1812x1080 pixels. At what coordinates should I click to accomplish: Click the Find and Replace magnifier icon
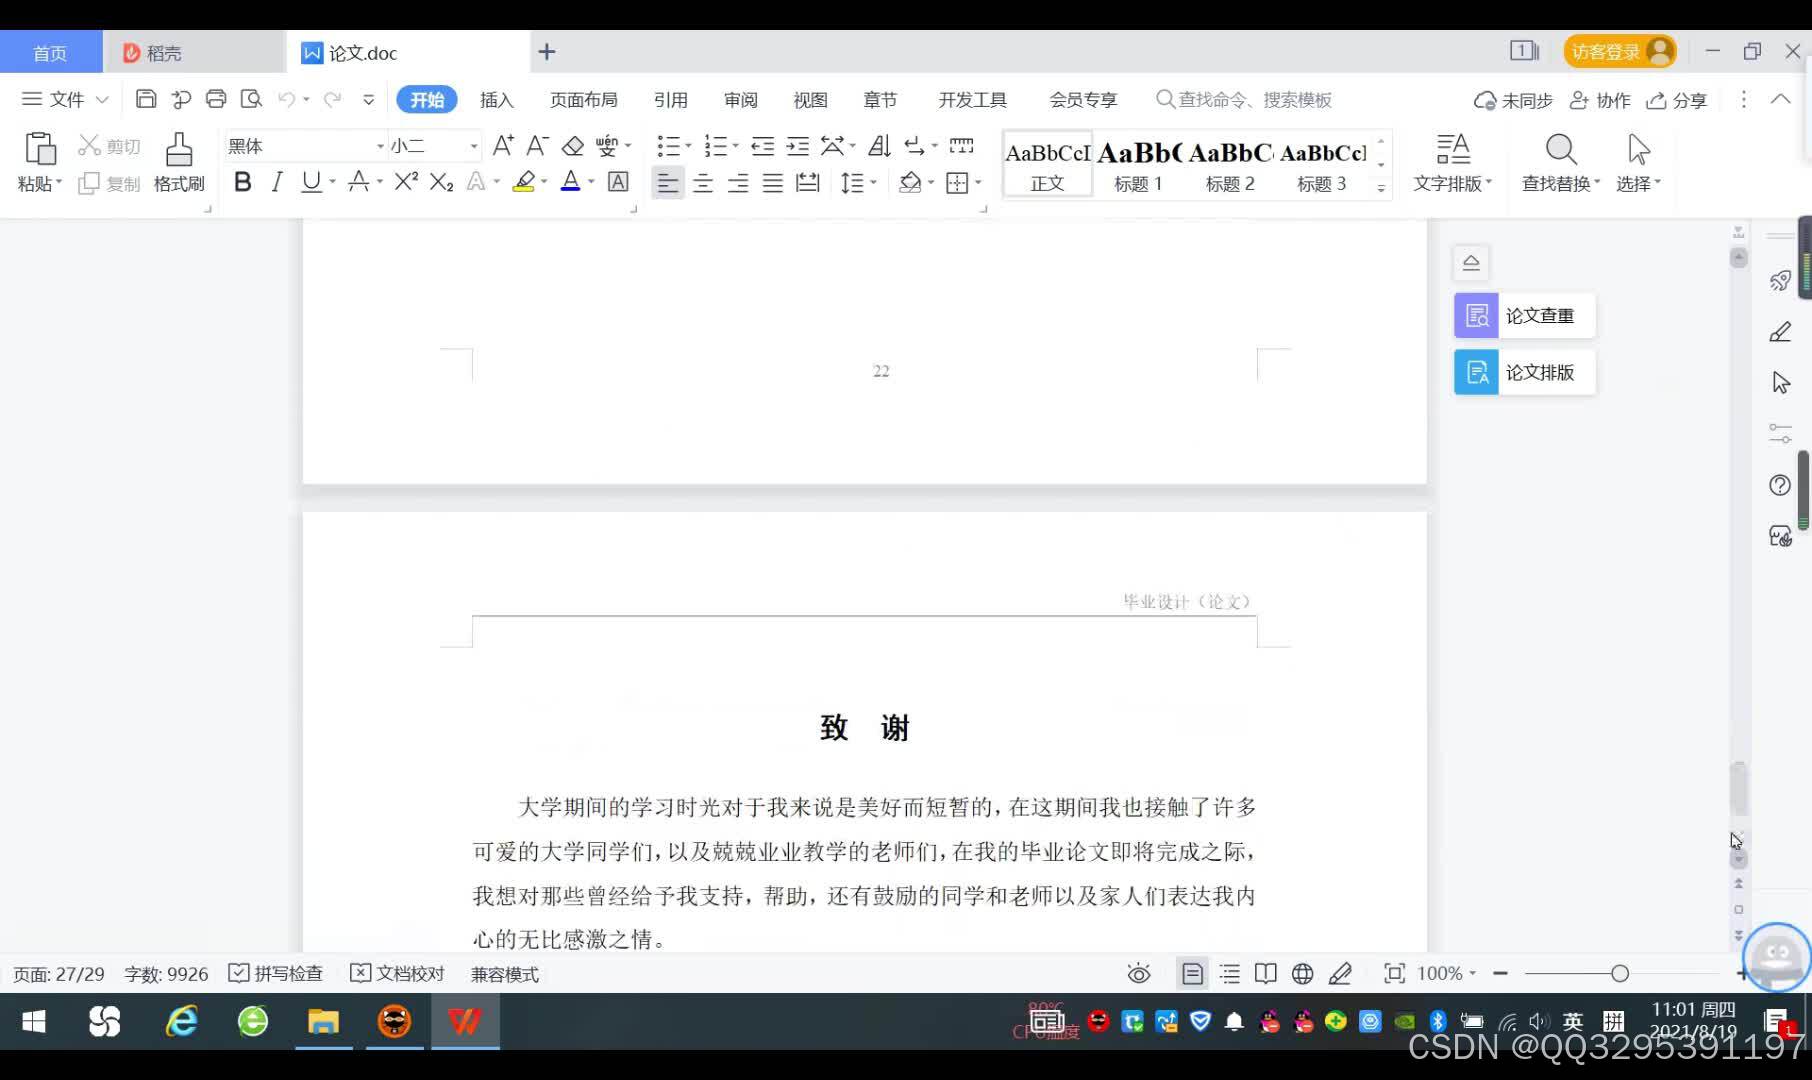tap(1560, 149)
